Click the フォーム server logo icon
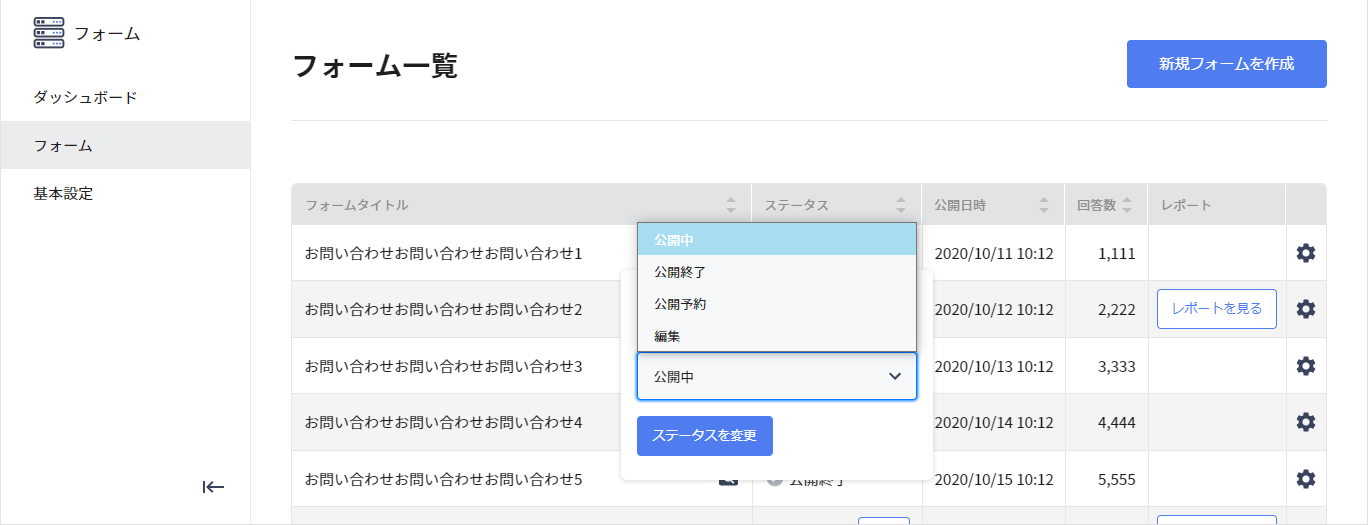Image resolution: width=1368 pixels, height=525 pixels. click(x=48, y=33)
